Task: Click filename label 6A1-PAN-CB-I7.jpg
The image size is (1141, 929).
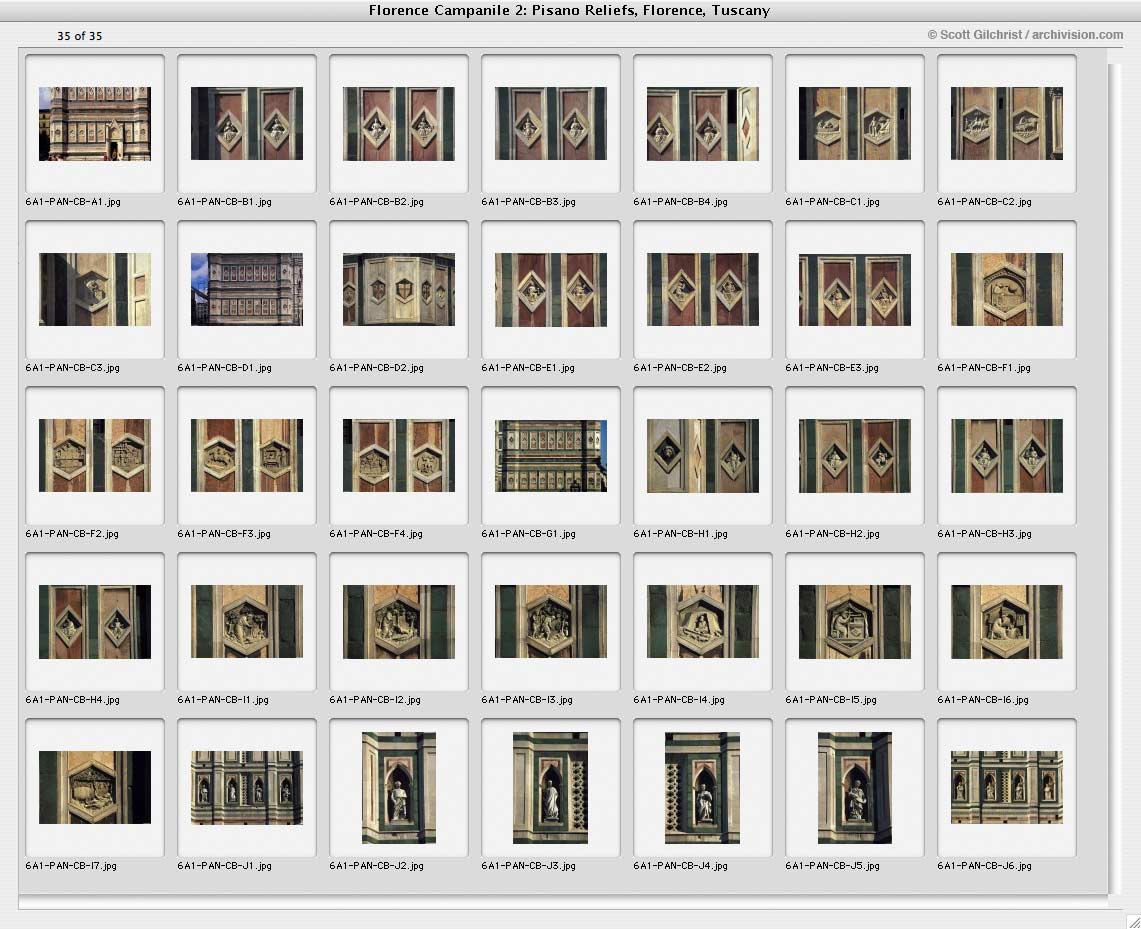Action: pyautogui.click(x=71, y=865)
